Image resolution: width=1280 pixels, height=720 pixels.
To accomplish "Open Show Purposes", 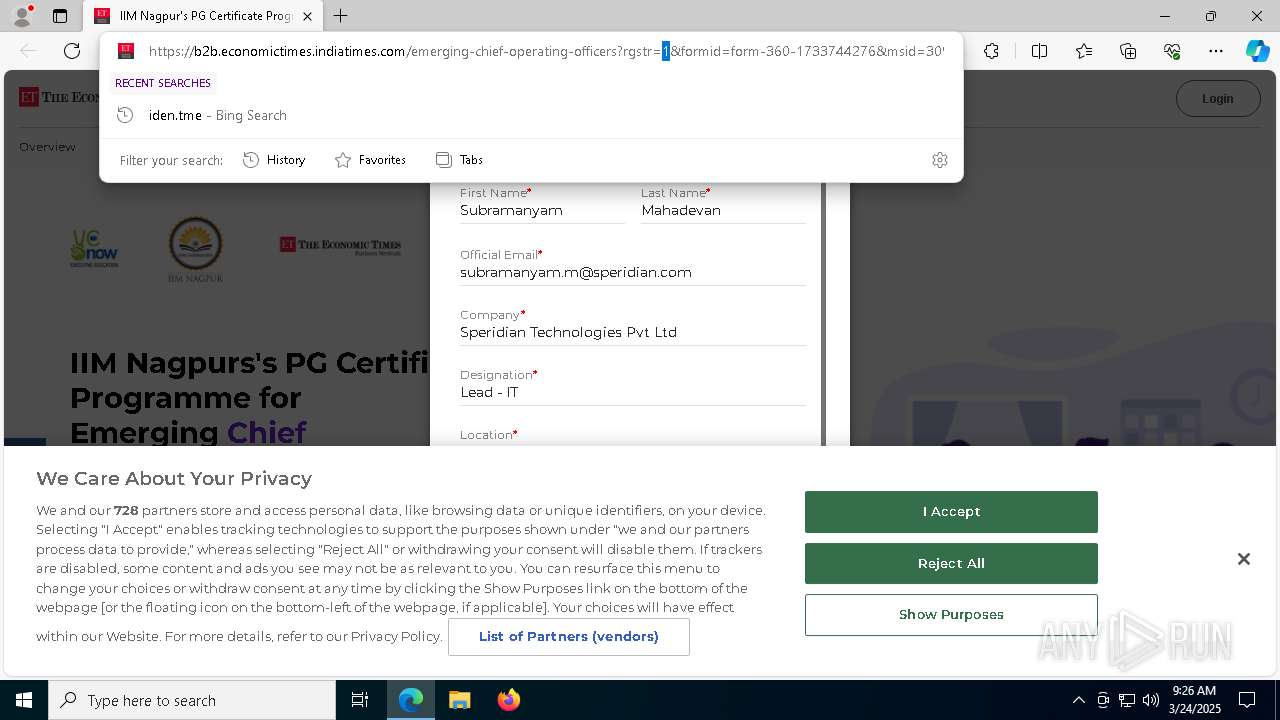I will (x=951, y=615).
